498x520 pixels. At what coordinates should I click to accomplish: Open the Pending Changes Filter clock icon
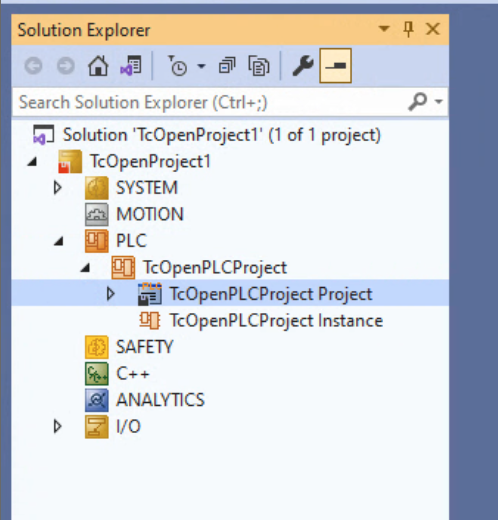[178, 66]
